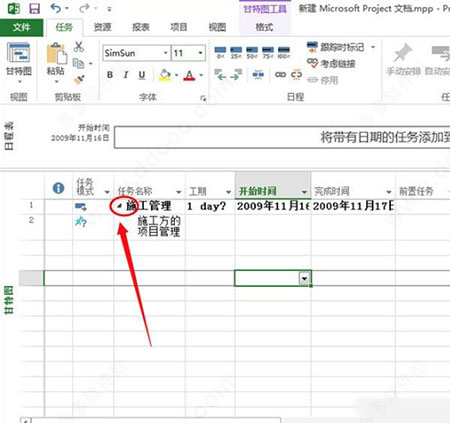
Task: Click the timeline box 将带有日期的任务添加到
Action: (x=282, y=137)
